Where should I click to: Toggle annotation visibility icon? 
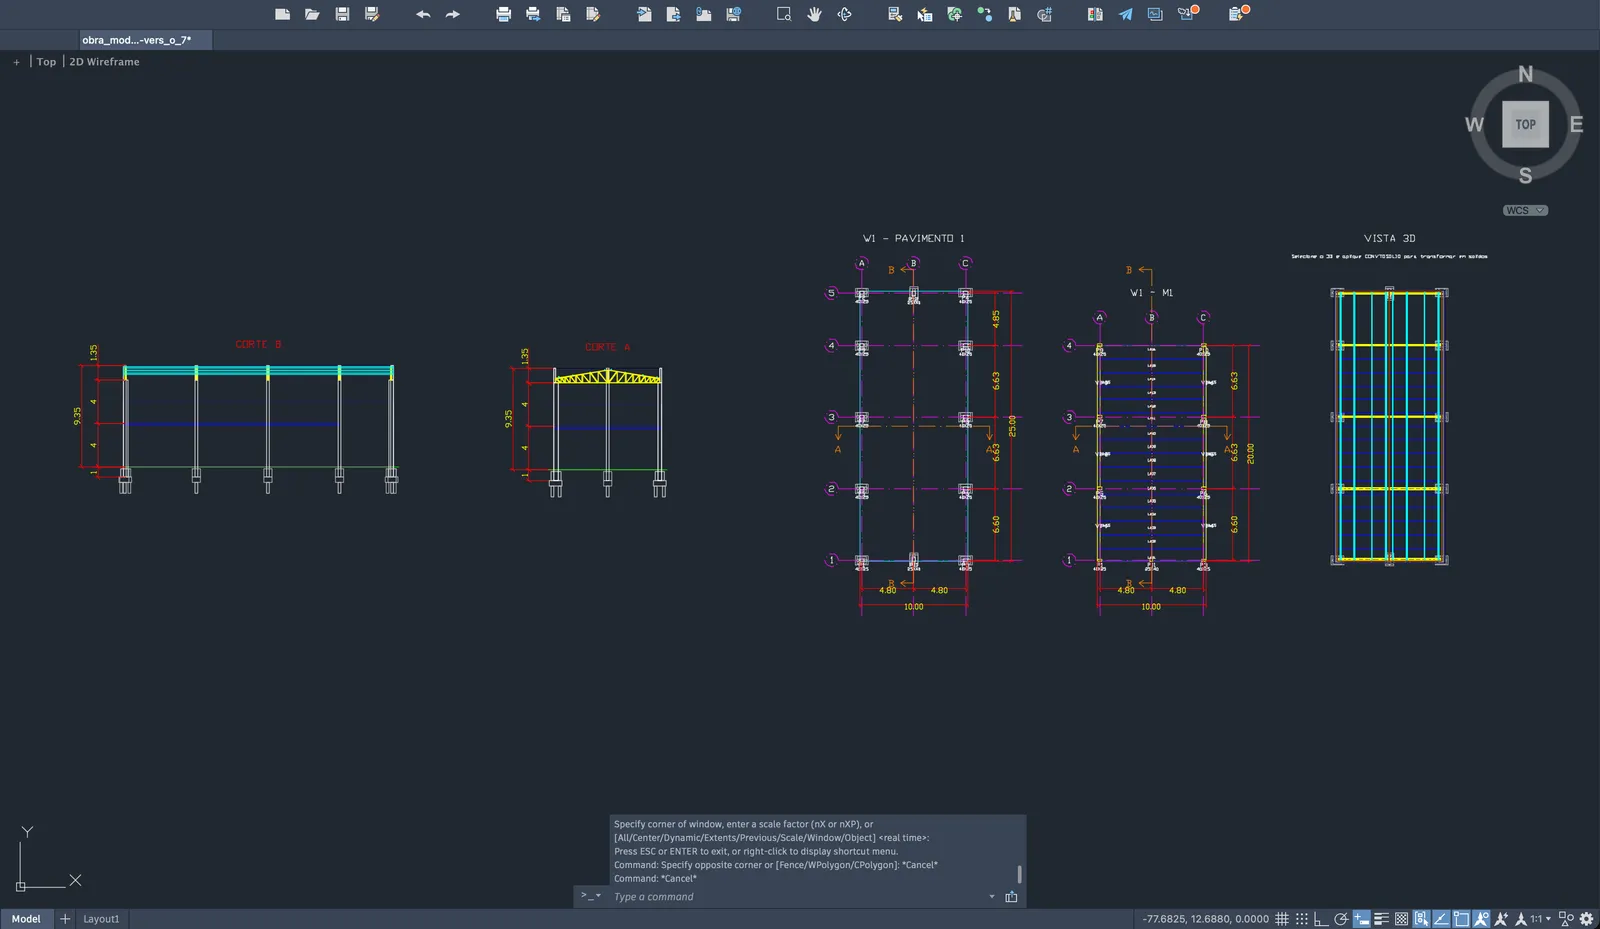1481,919
